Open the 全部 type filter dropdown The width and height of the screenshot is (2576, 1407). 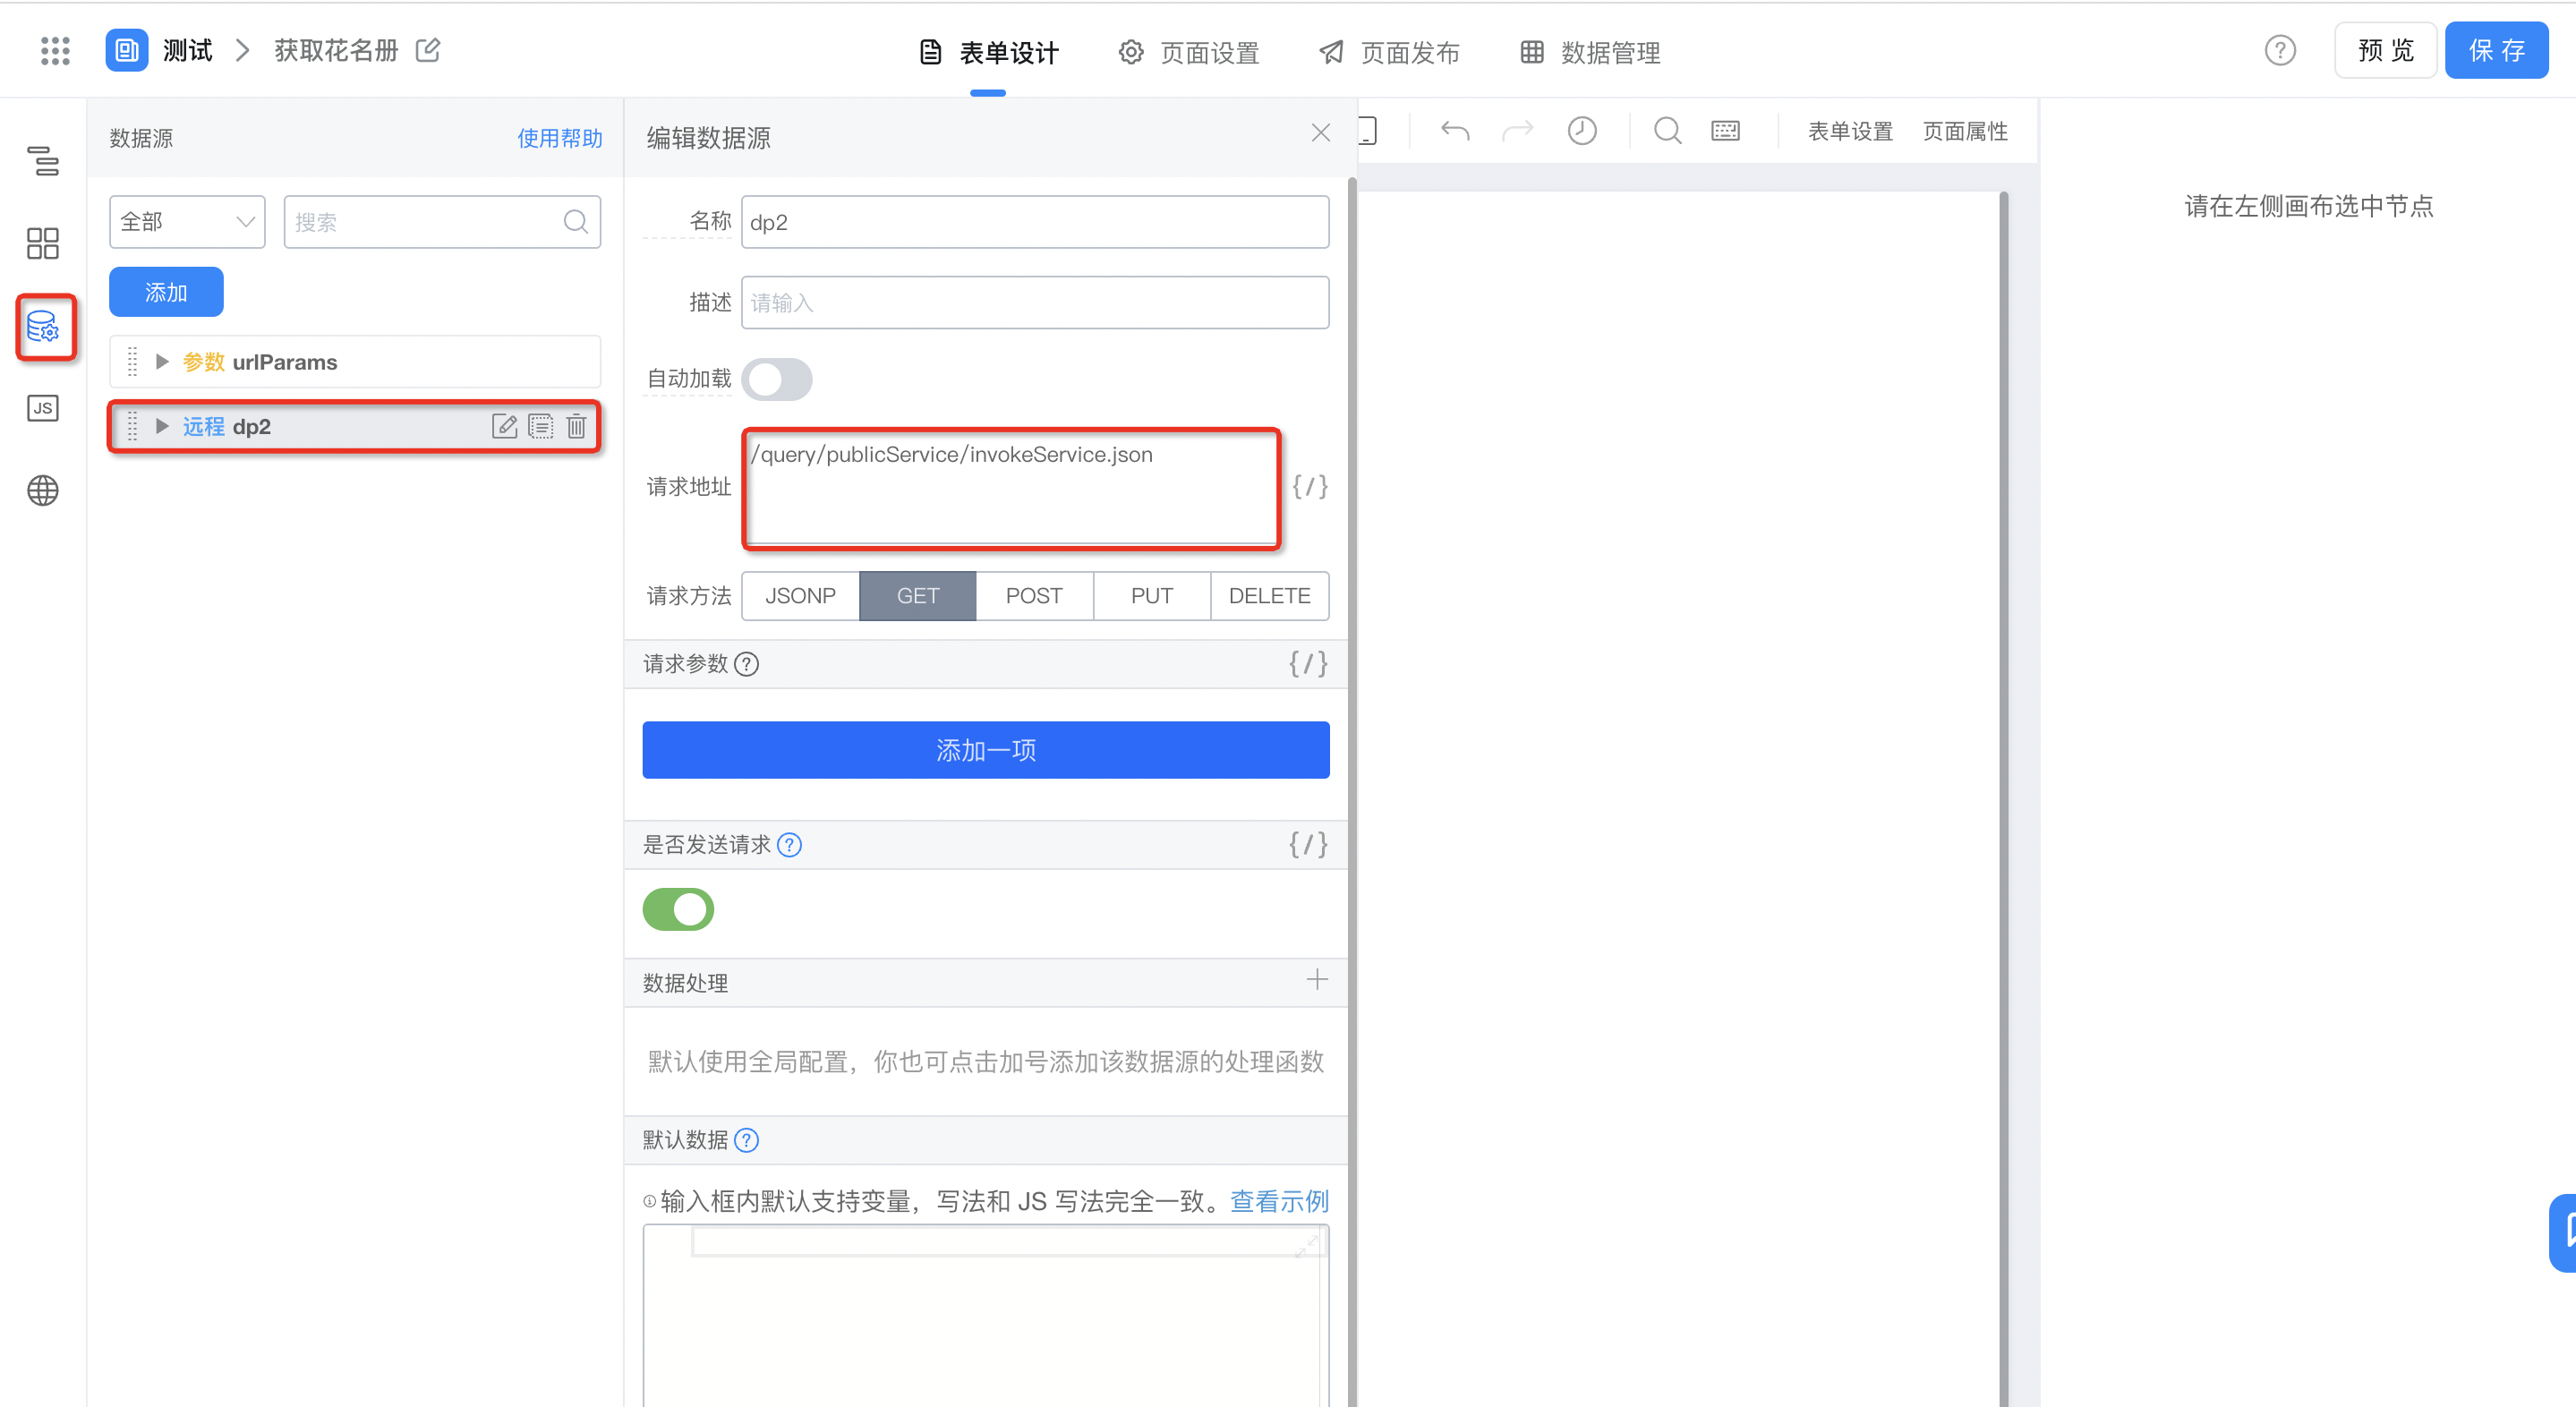pyautogui.click(x=187, y=221)
